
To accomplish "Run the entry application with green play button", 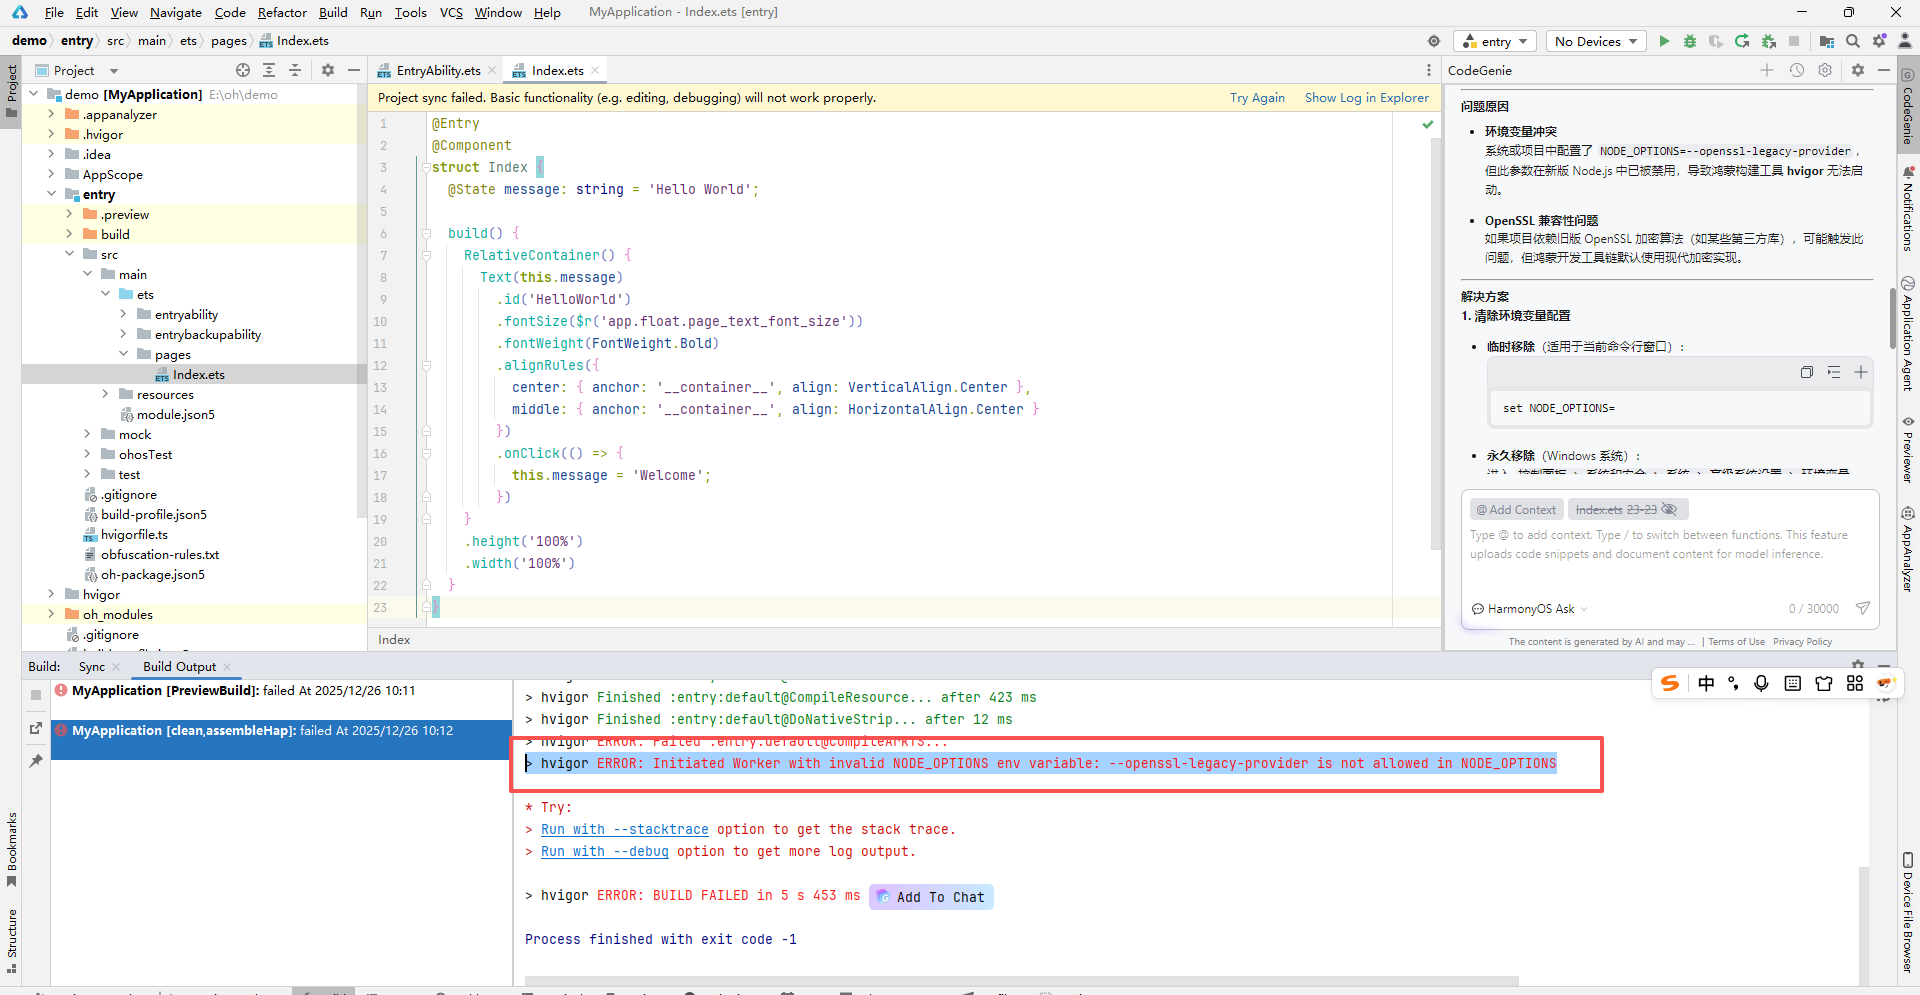I will [1664, 41].
